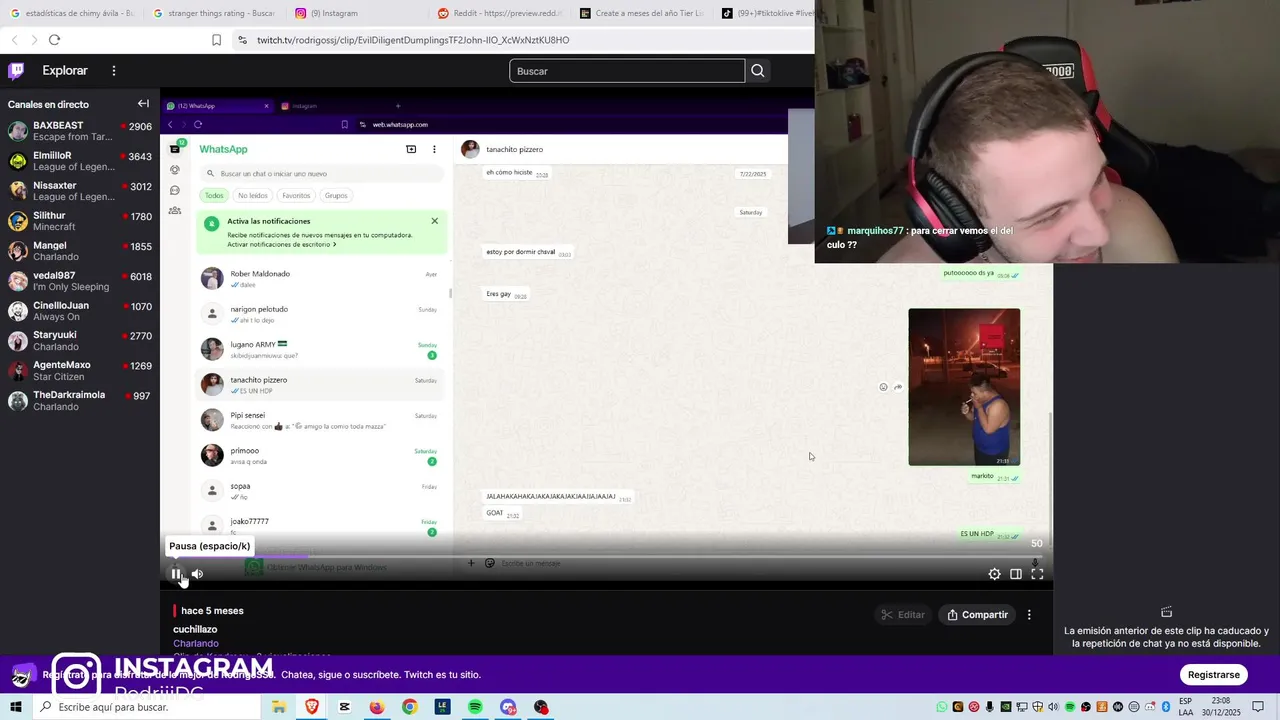
Task: Open the WhatsApp system tray icon
Action: tap(942, 707)
